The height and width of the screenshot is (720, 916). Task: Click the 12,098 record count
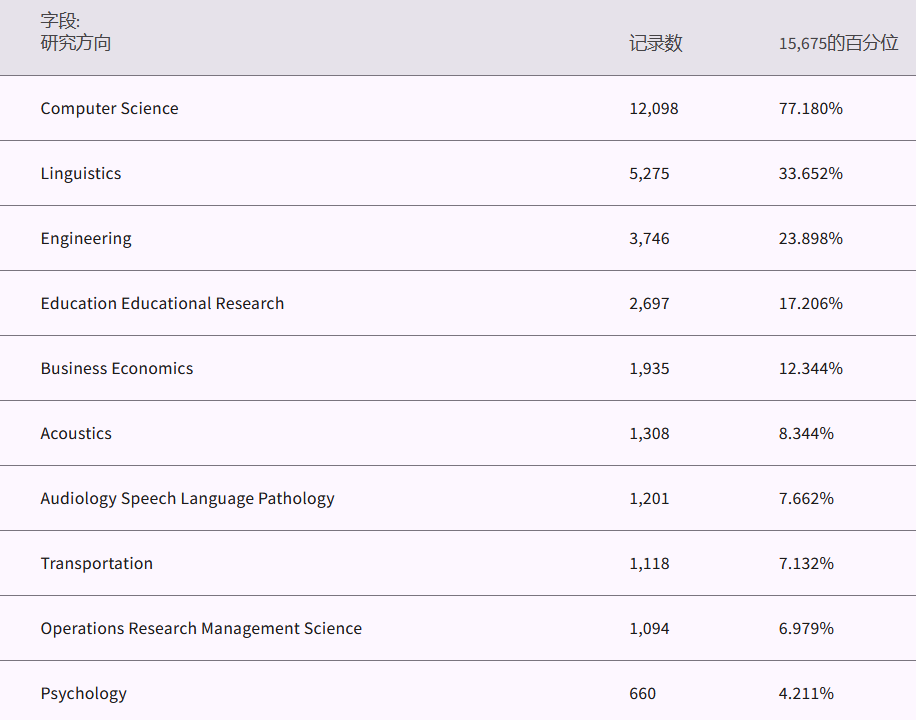[654, 108]
